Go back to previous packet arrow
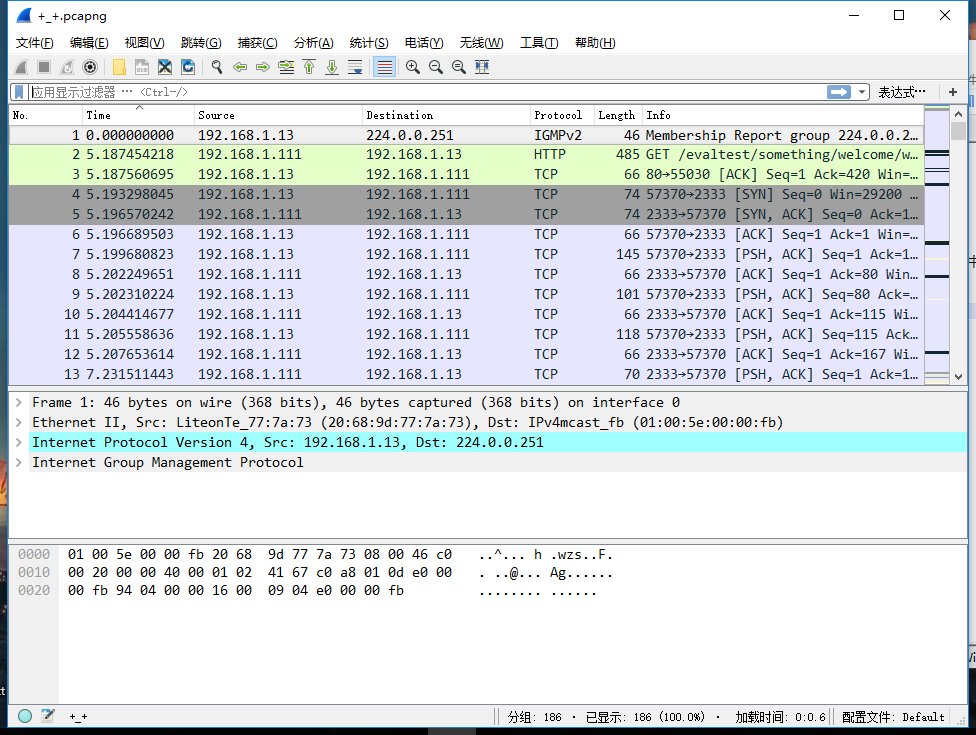Viewport: 976px width, 735px height. coord(240,67)
